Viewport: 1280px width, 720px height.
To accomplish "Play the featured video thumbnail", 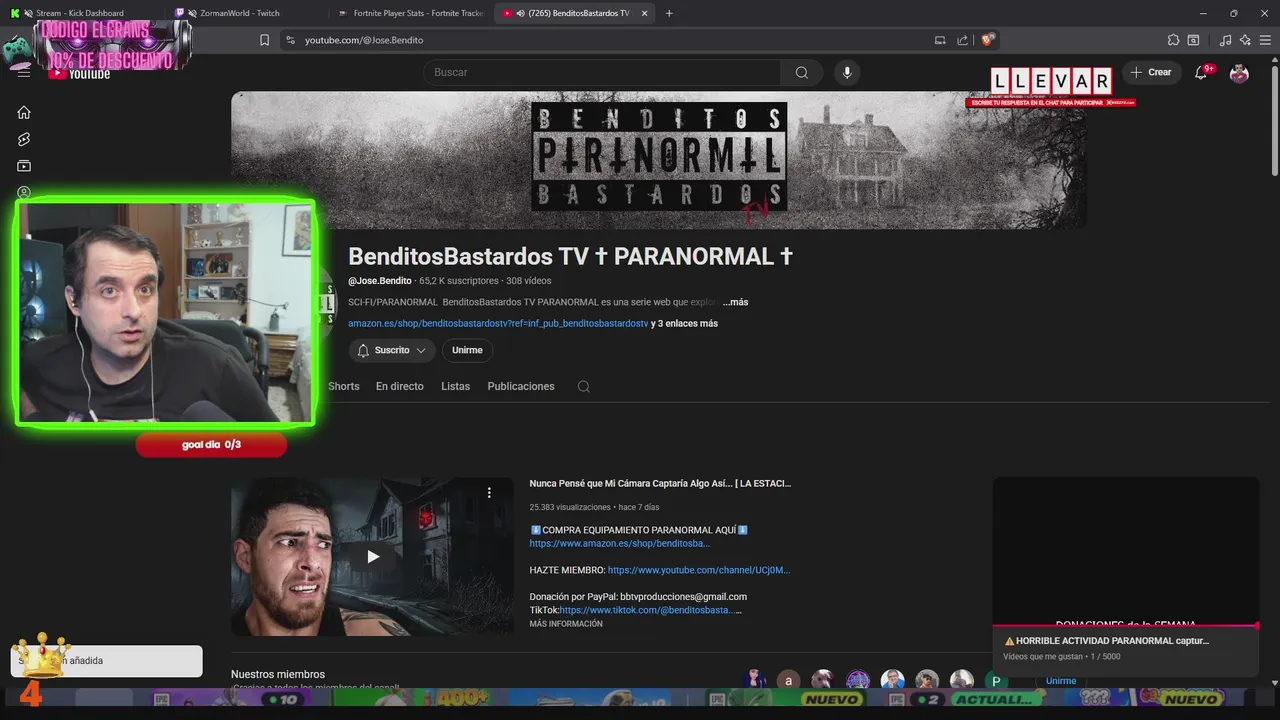I will tap(372, 556).
